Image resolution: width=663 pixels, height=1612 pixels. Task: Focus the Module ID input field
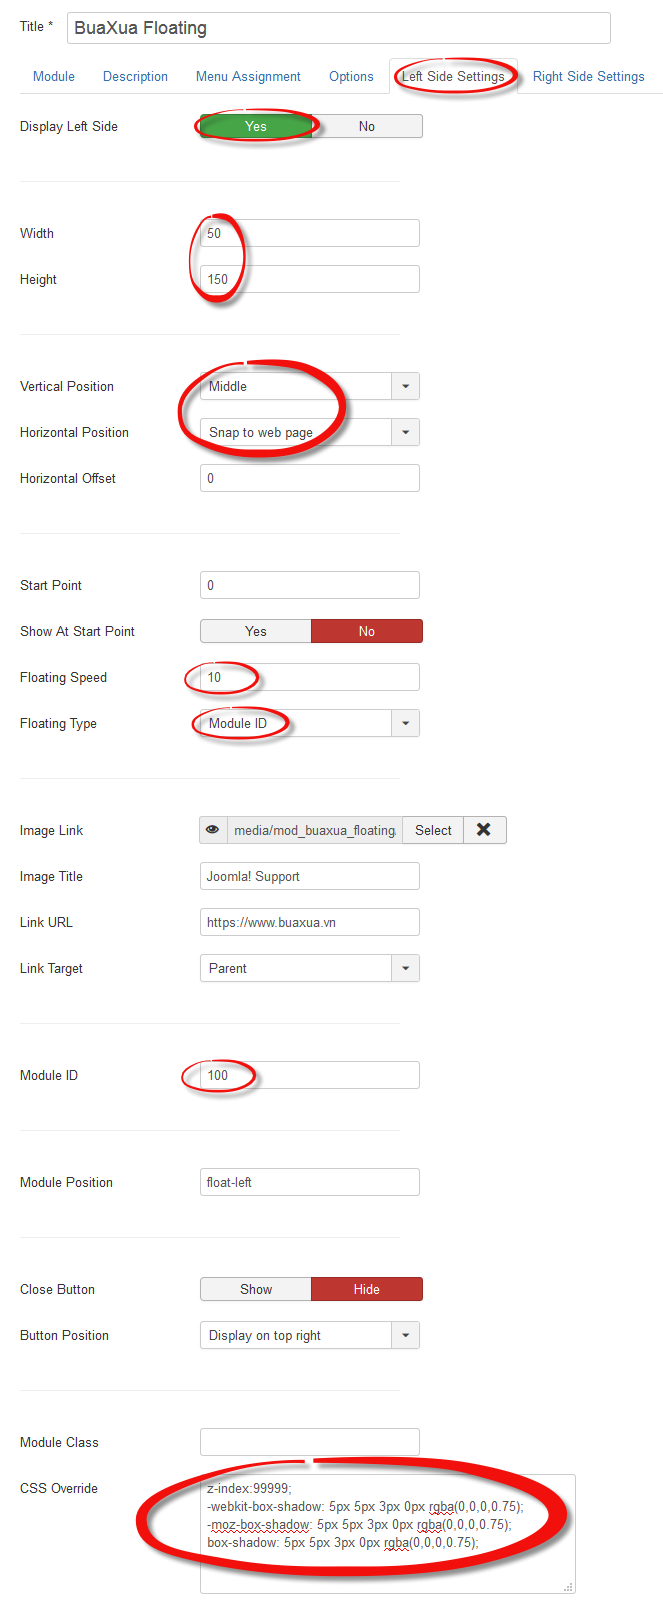(310, 1075)
